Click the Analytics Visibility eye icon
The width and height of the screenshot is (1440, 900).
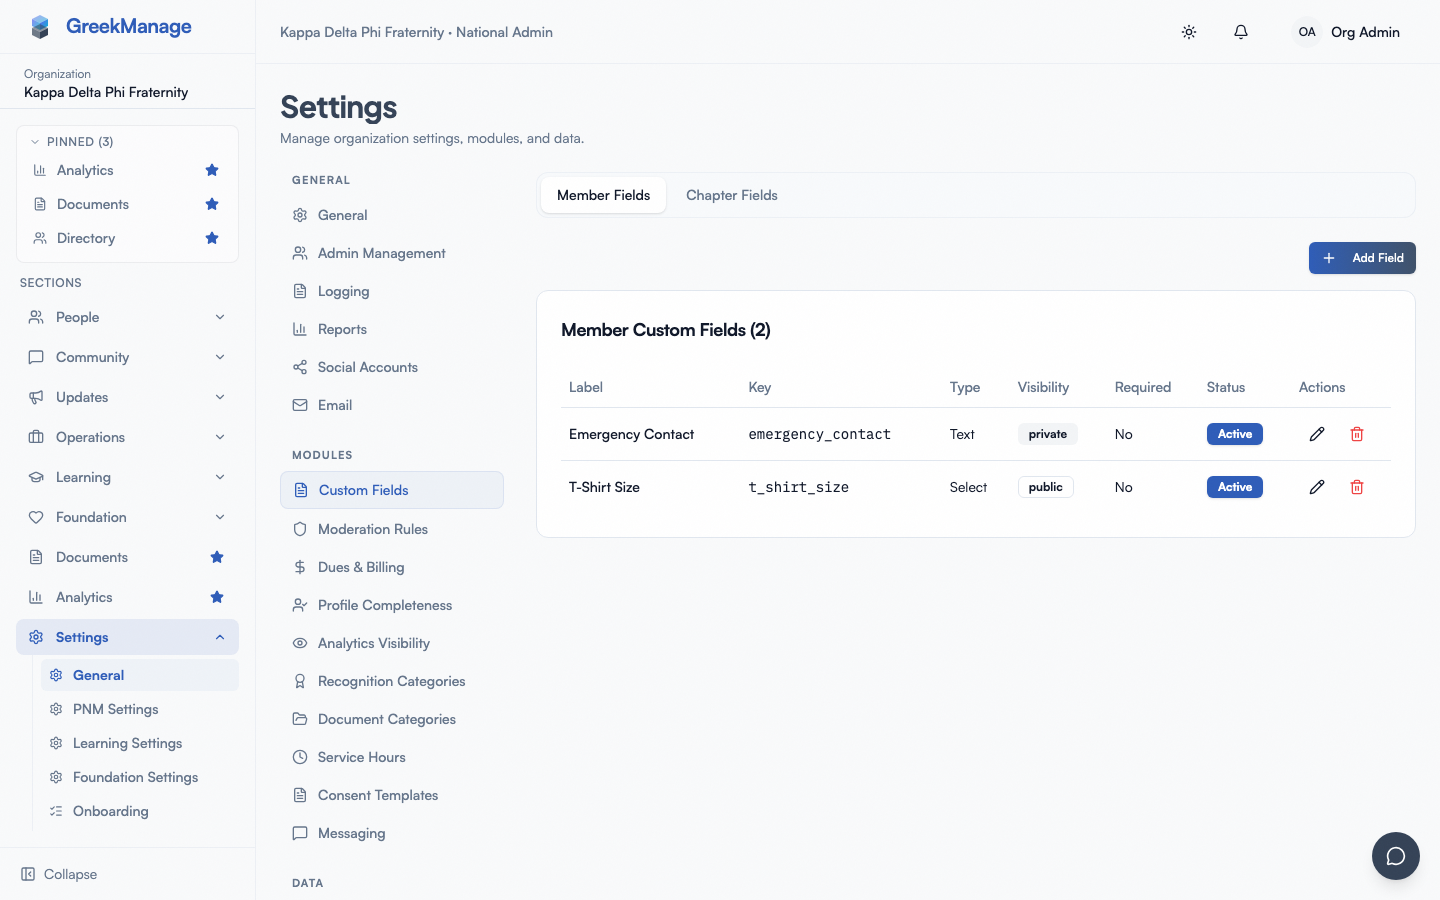pyautogui.click(x=300, y=643)
